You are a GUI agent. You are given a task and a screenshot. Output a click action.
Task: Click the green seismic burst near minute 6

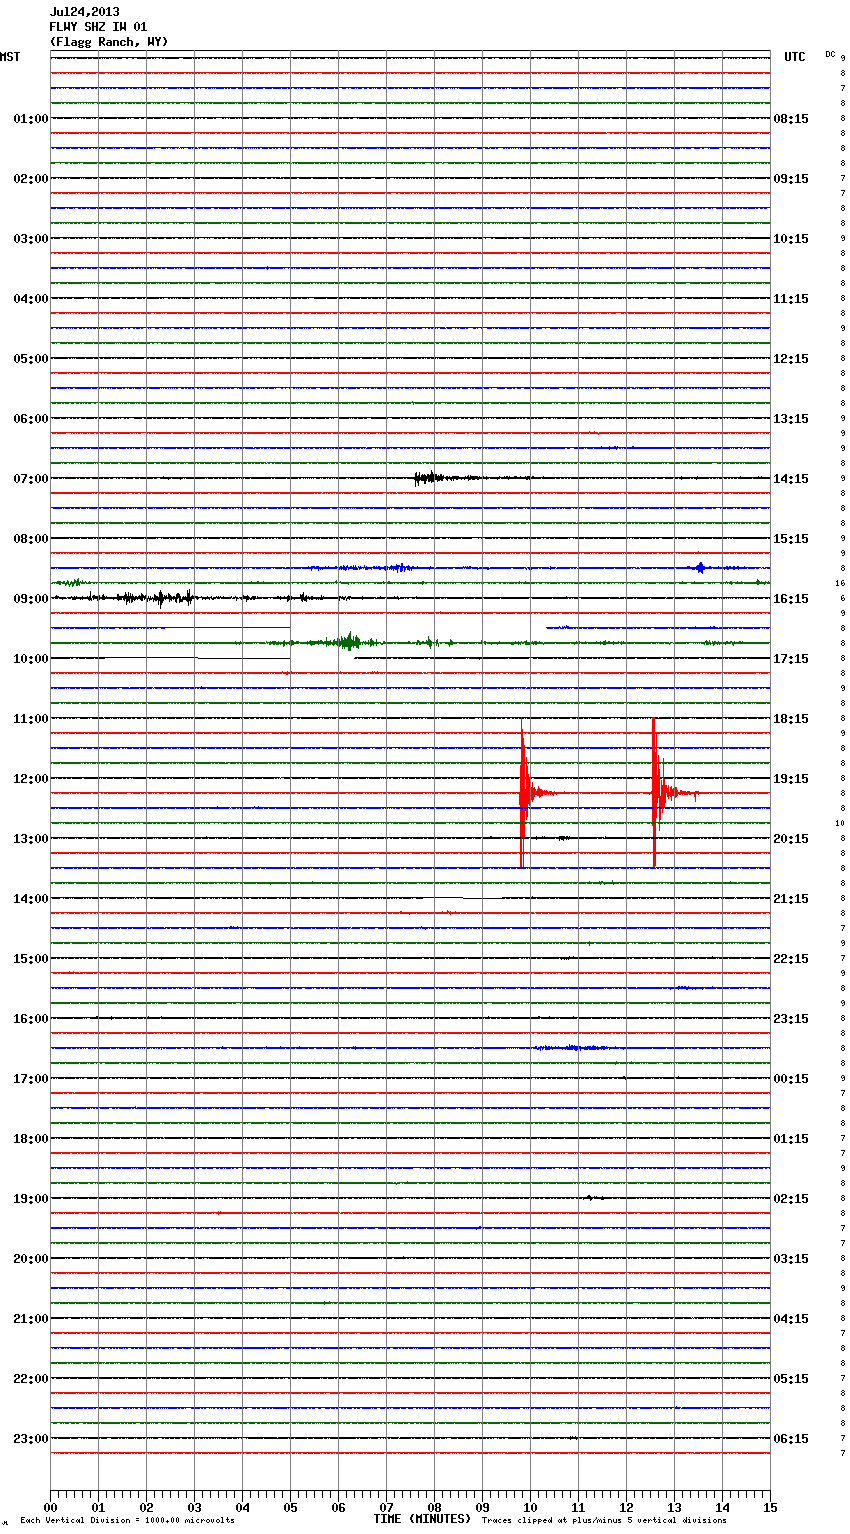pos(348,642)
